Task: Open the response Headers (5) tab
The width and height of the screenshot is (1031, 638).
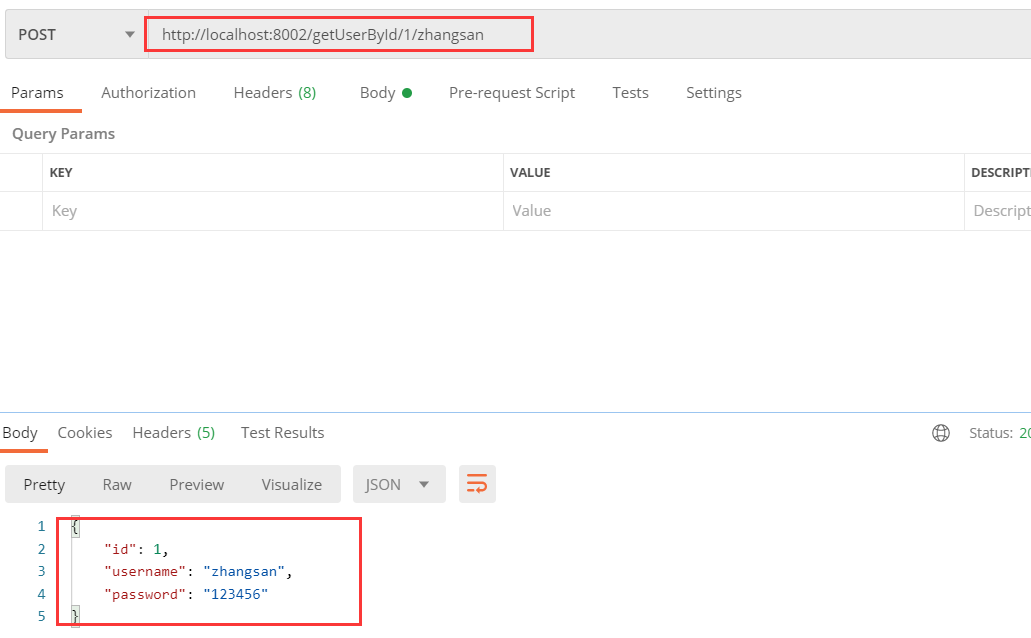Action: pos(174,433)
